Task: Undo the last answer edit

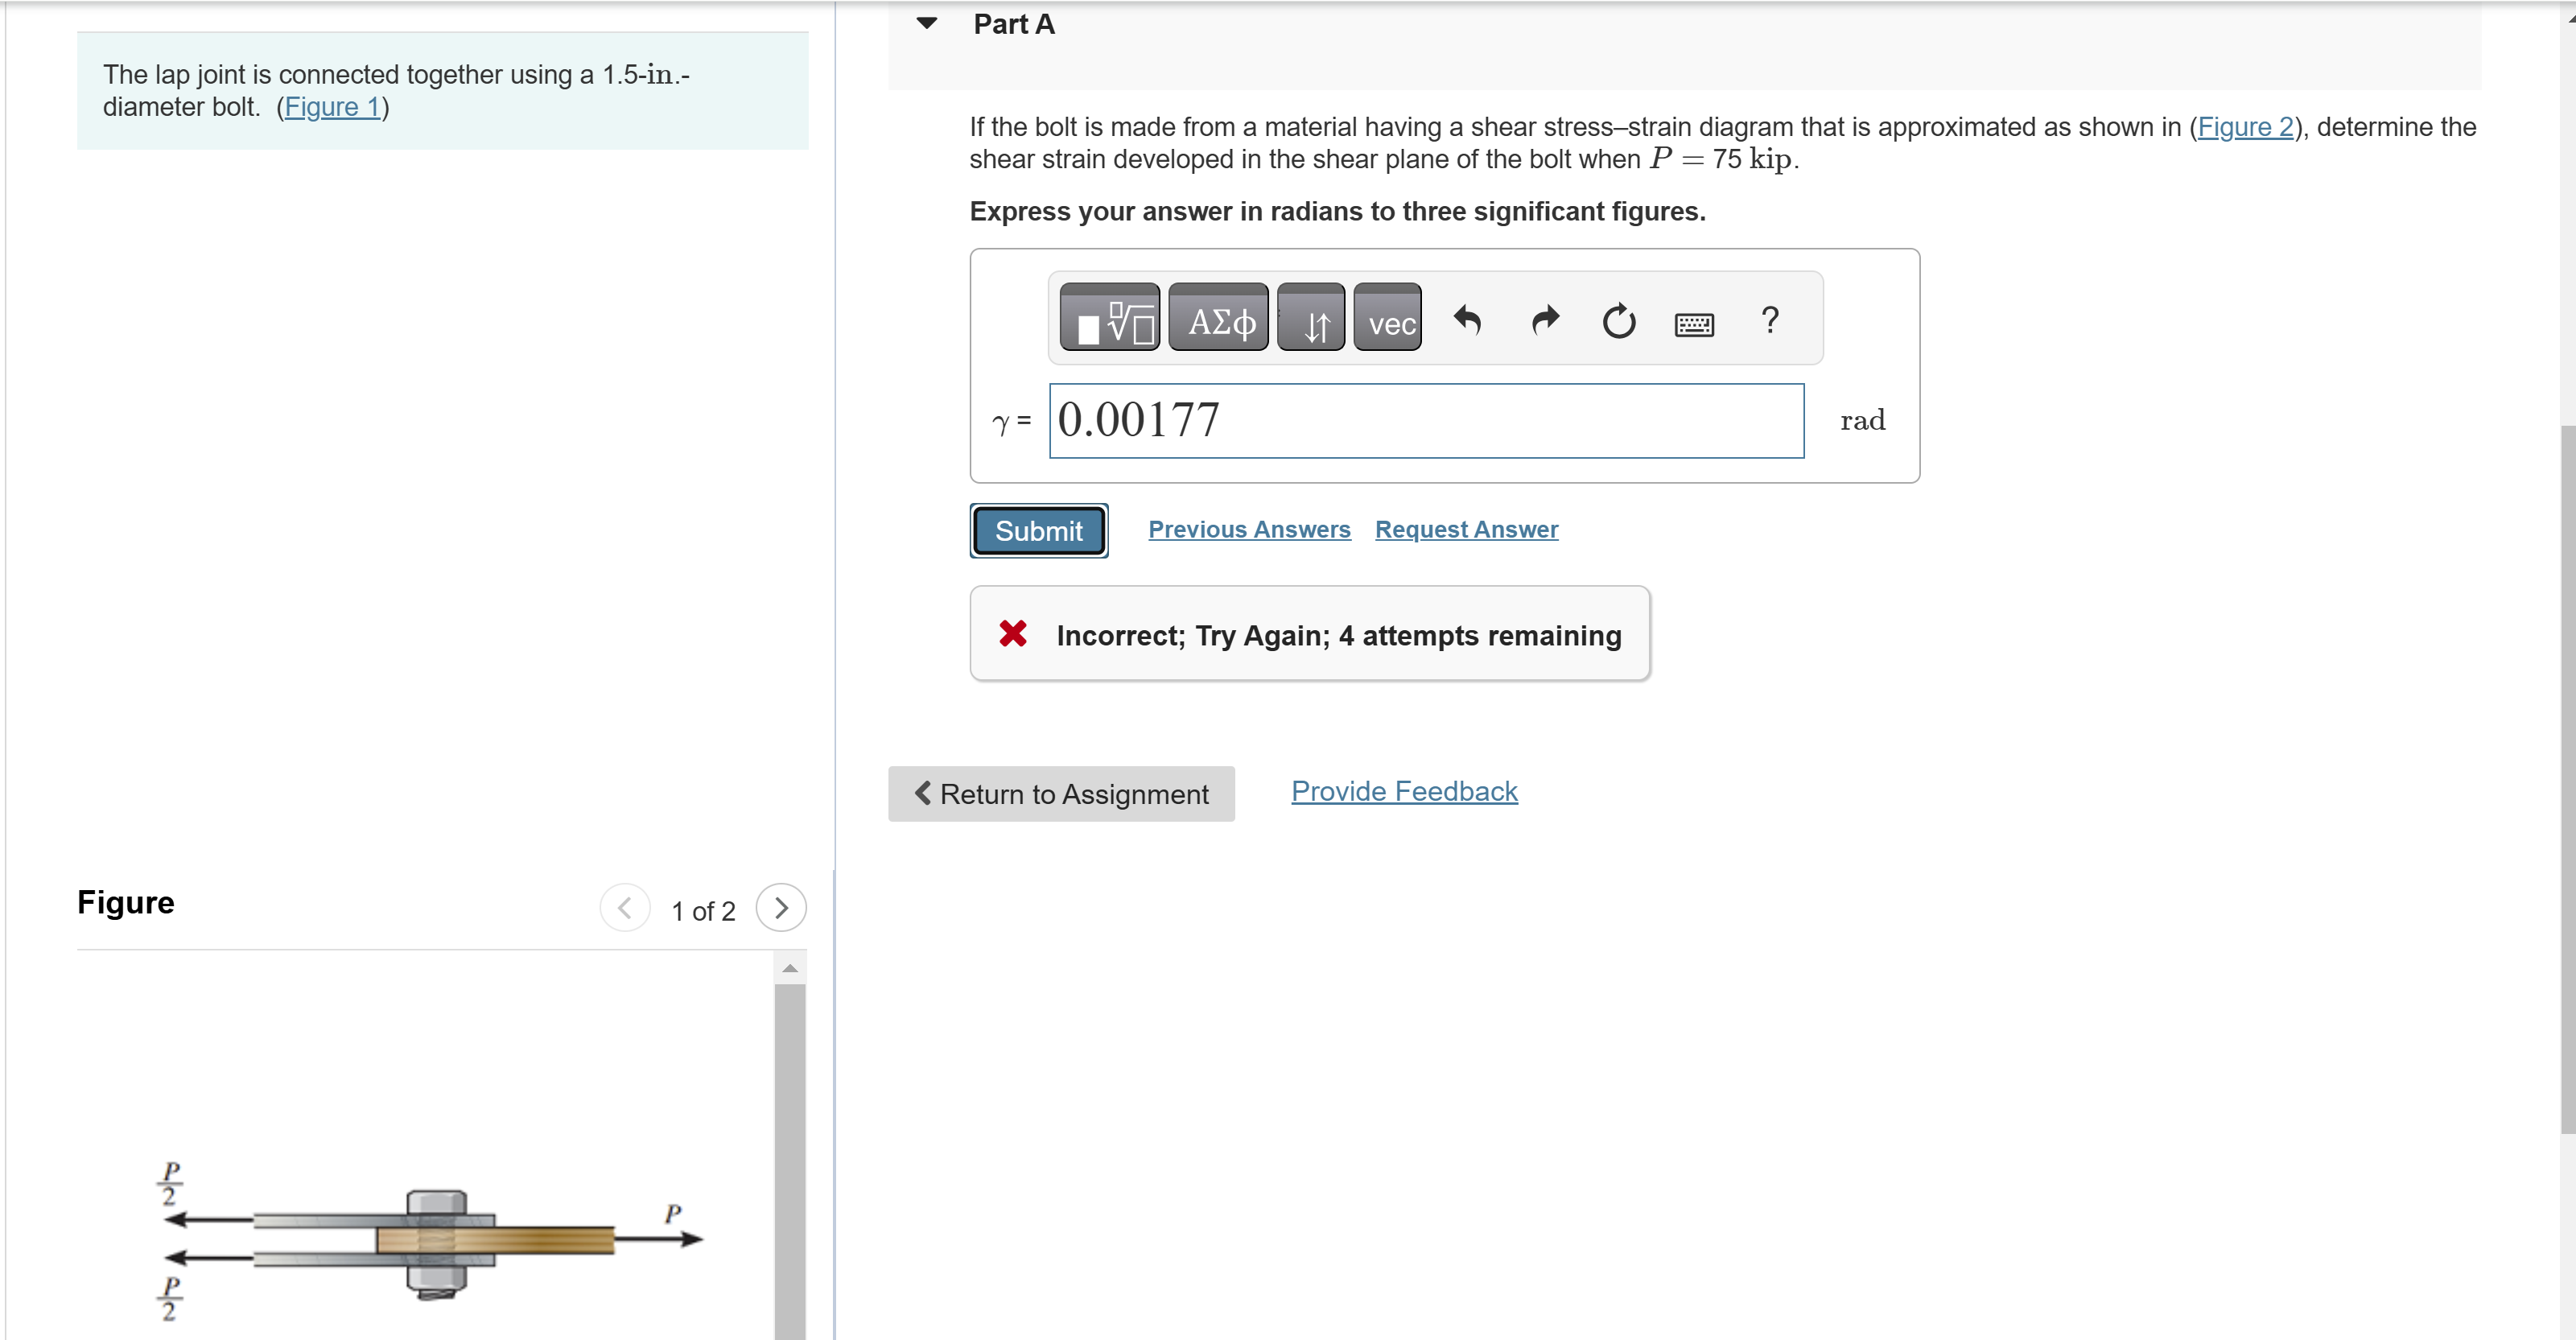Action: 1467,320
